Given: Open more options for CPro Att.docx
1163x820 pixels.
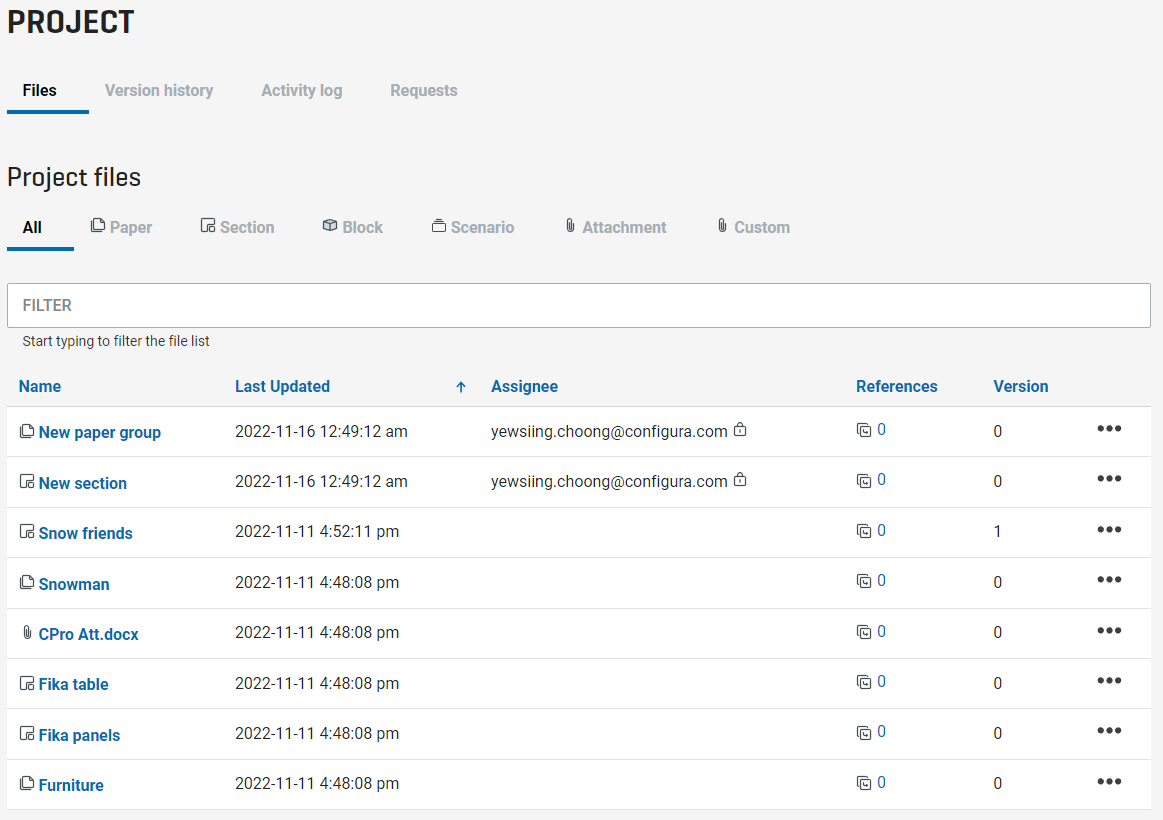Looking at the screenshot, I should pos(1109,630).
